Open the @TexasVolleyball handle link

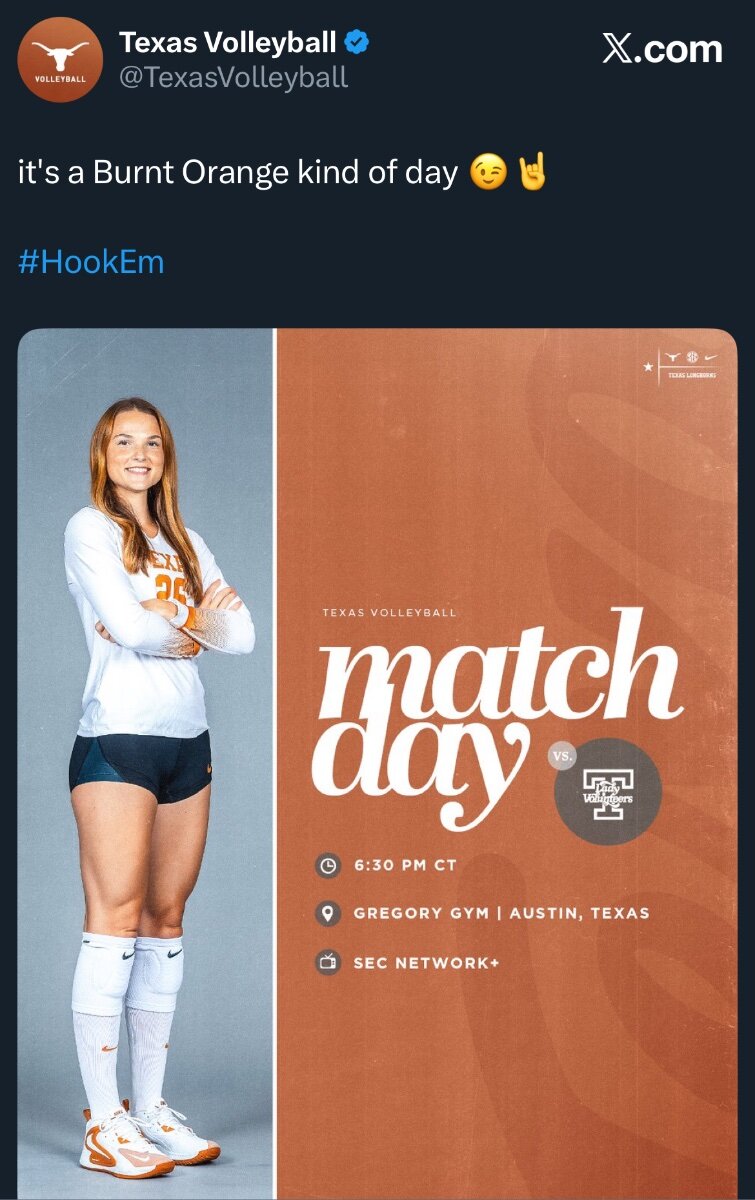(233, 77)
